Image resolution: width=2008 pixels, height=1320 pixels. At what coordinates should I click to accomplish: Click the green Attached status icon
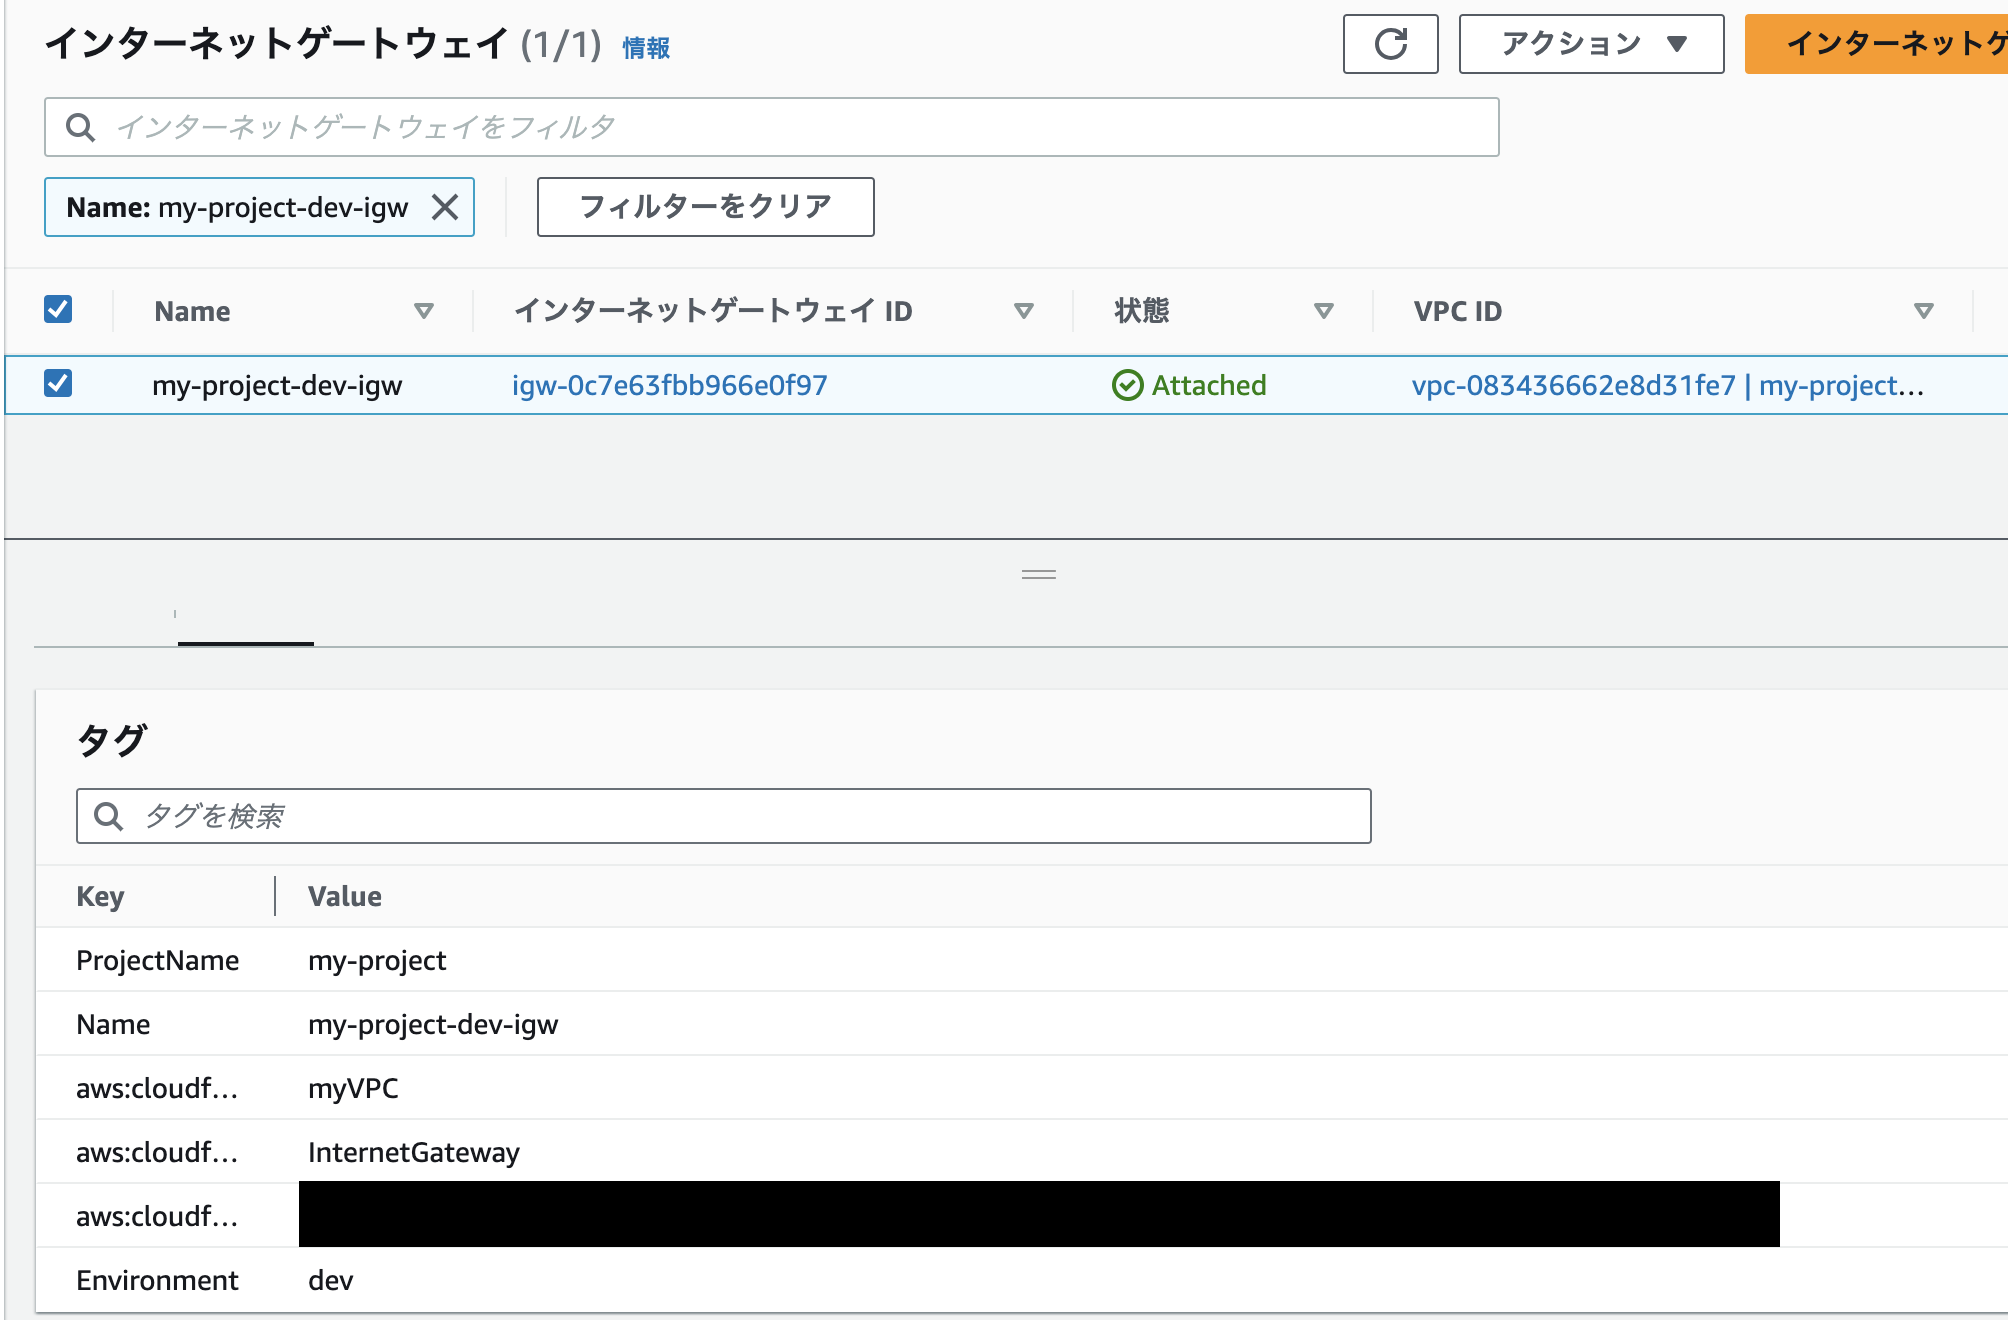(x=1128, y=384)
